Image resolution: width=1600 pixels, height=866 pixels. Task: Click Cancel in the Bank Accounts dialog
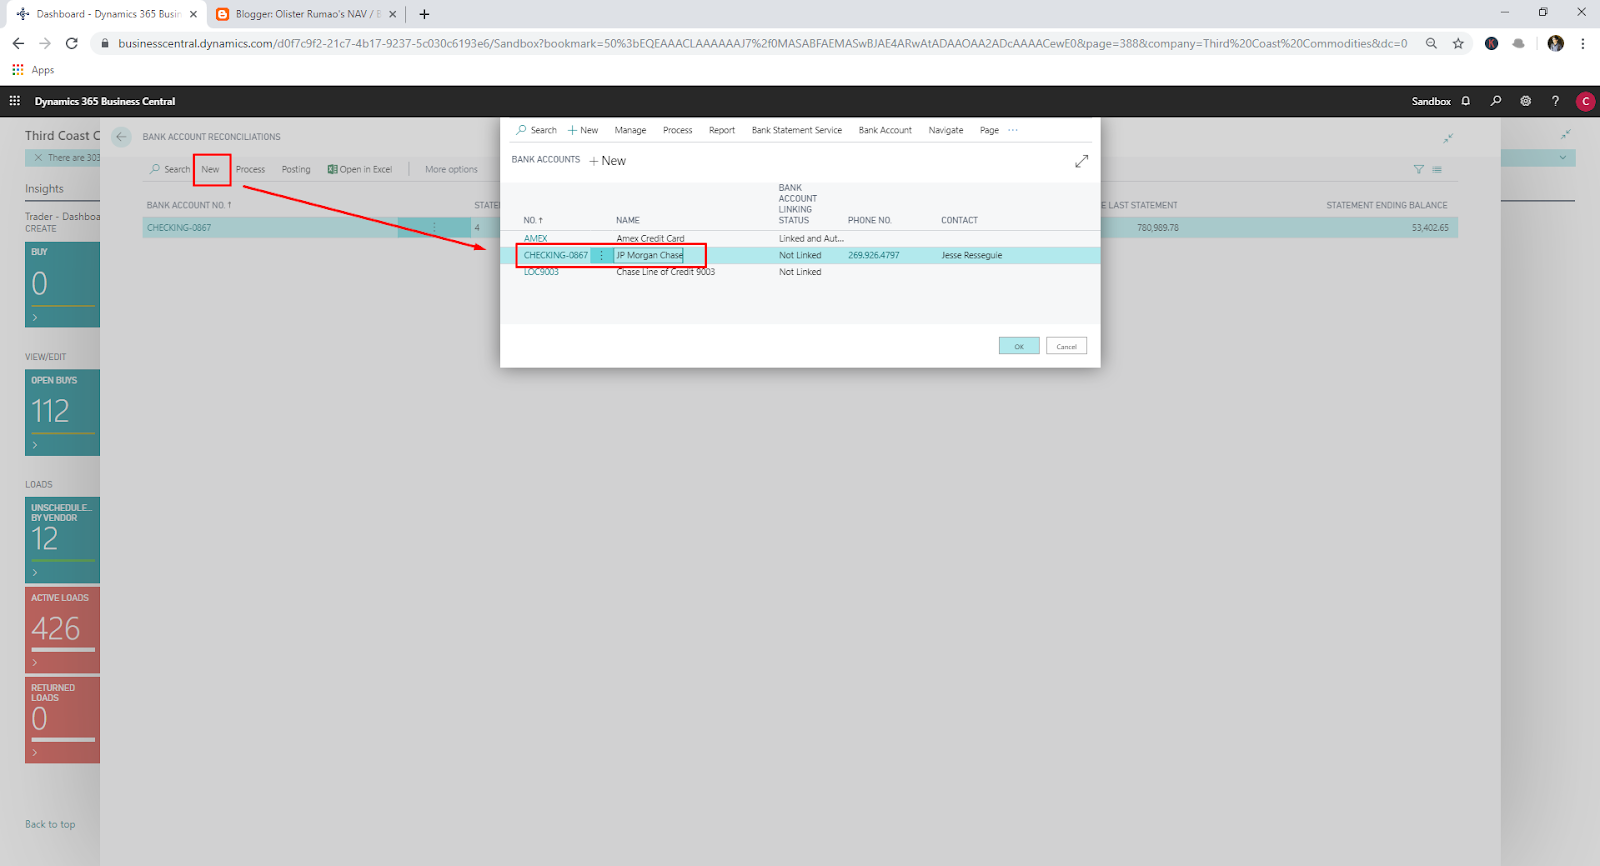coord(1067,346)
